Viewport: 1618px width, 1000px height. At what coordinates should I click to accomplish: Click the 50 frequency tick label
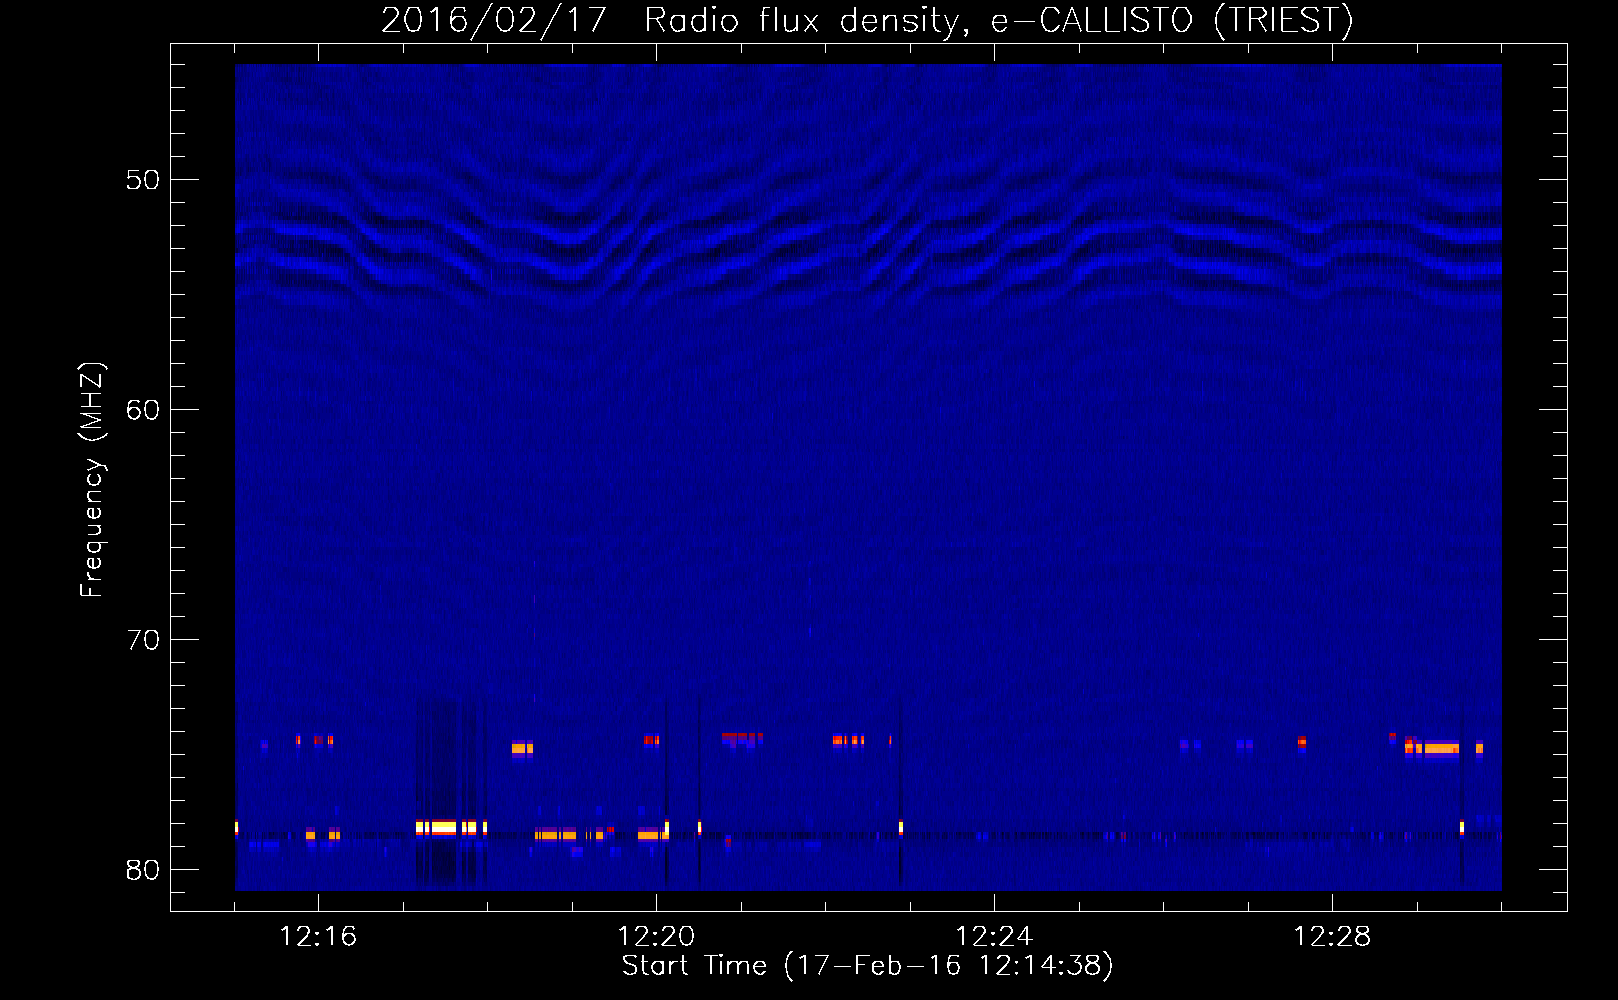143,180
